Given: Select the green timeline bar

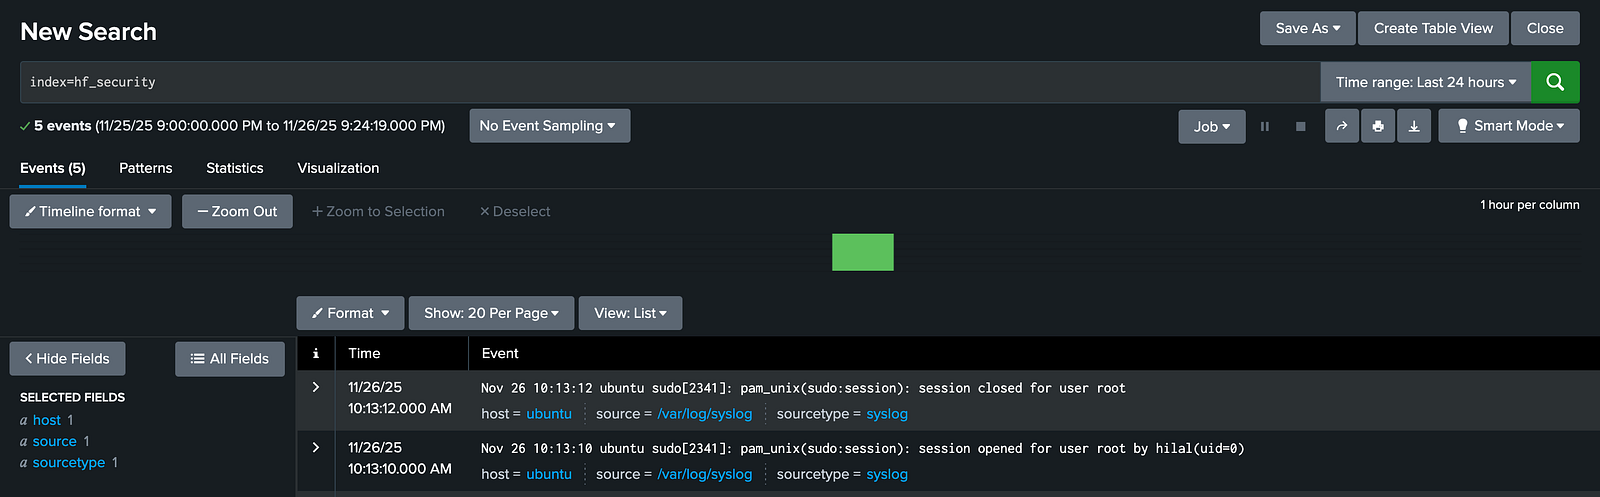Looking at the screenshot, I should click(862, 252).
